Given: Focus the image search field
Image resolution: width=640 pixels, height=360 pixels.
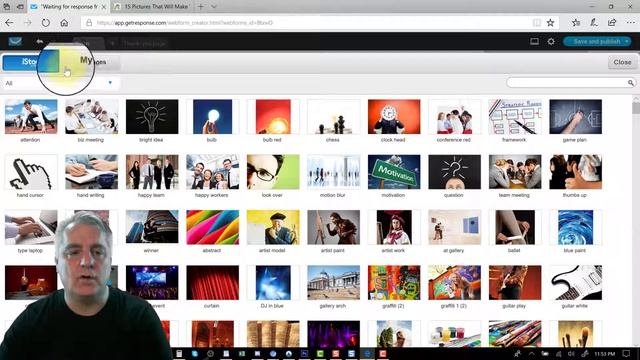Looking at the screenshot, I should (x=567, y=83).
